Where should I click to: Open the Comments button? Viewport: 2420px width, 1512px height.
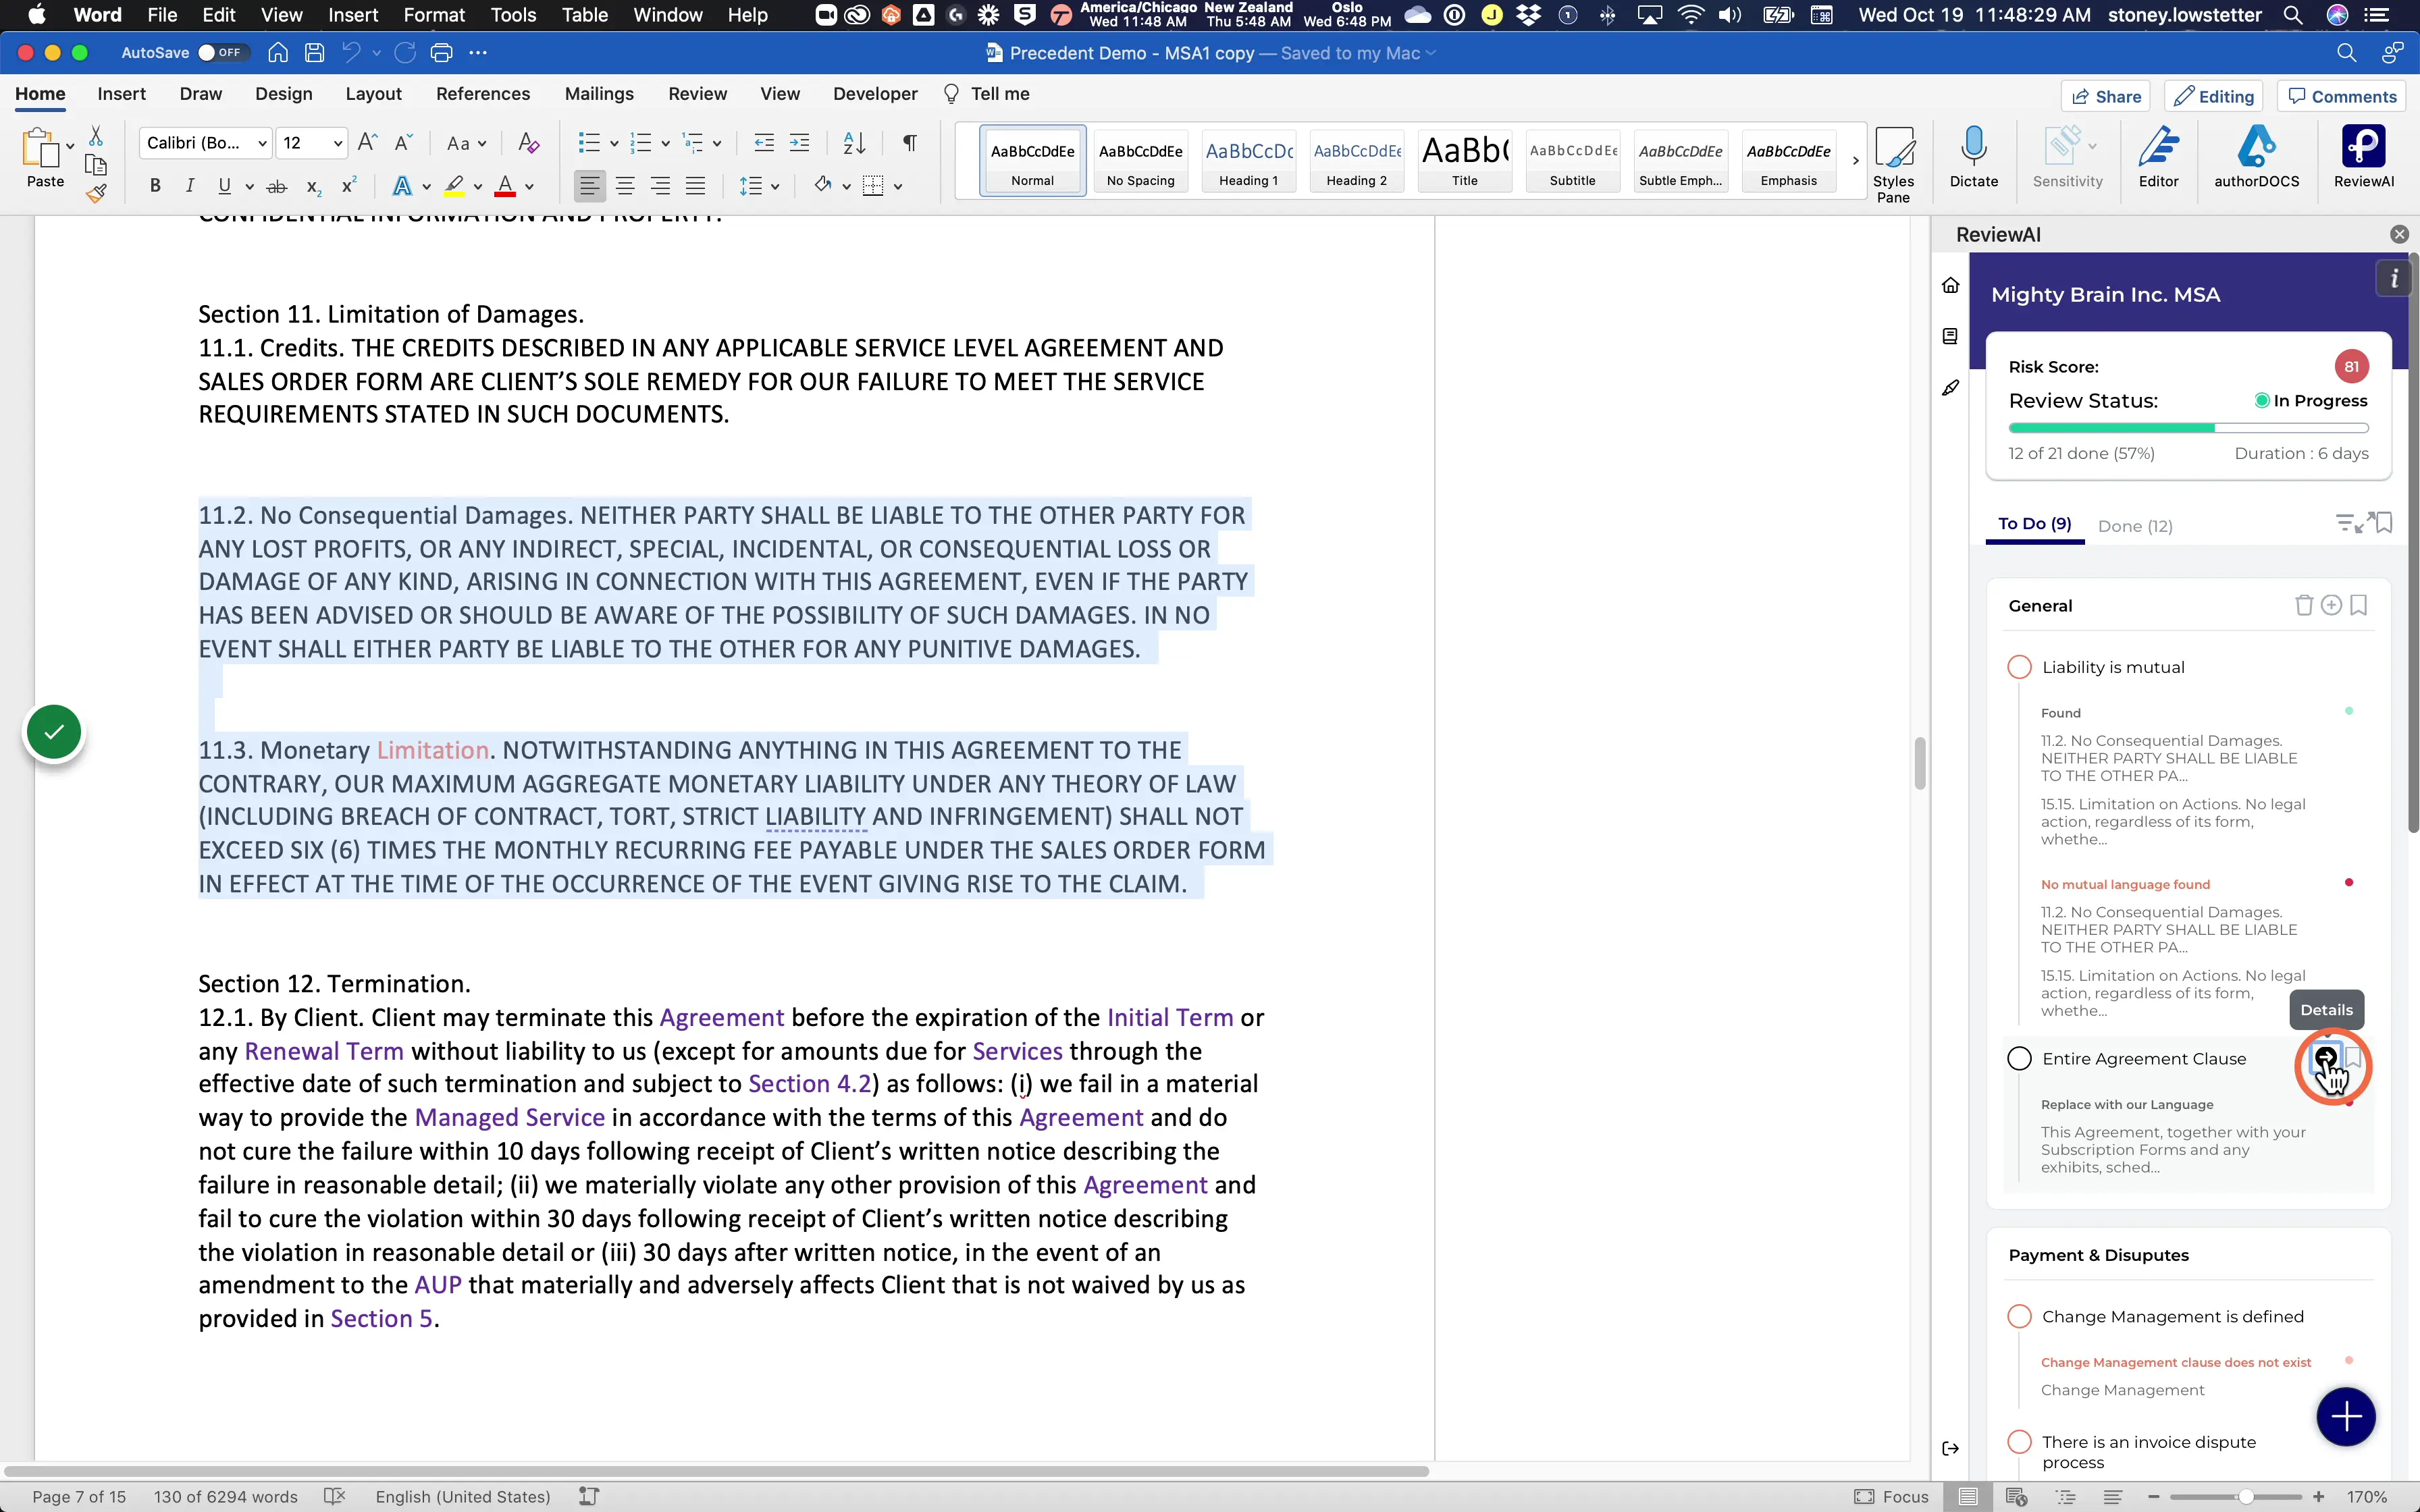[x=2342, y=96]
